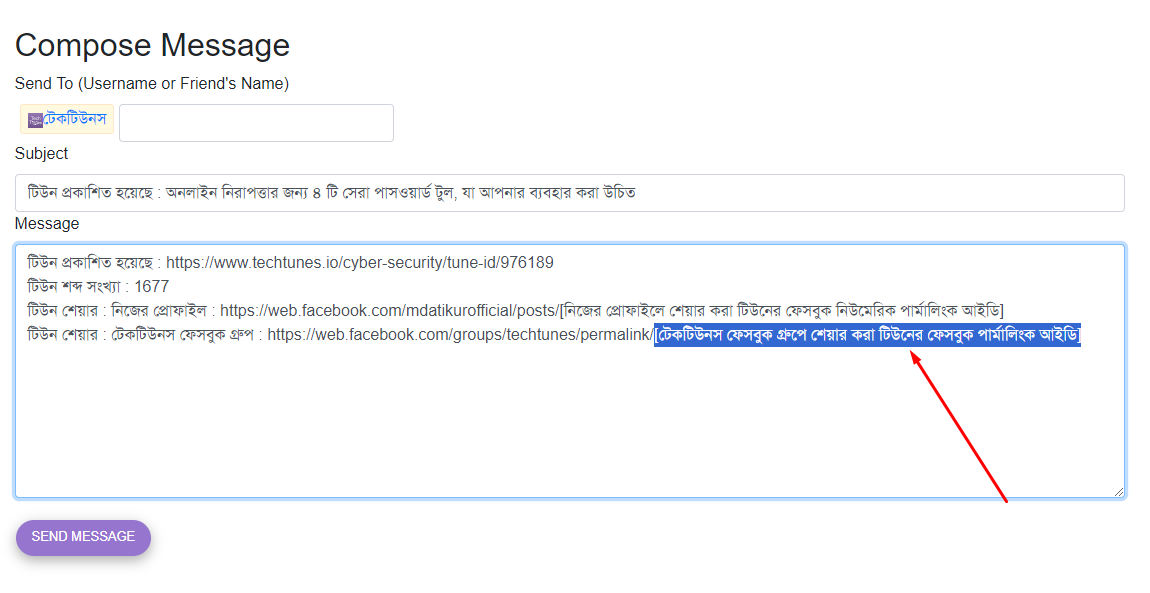Click "টিউন প্রকাশিত হয়েছে" at start of message body
Image resolution: width=1150 pixels, height=593 pixels.
(x=88, y=263)
